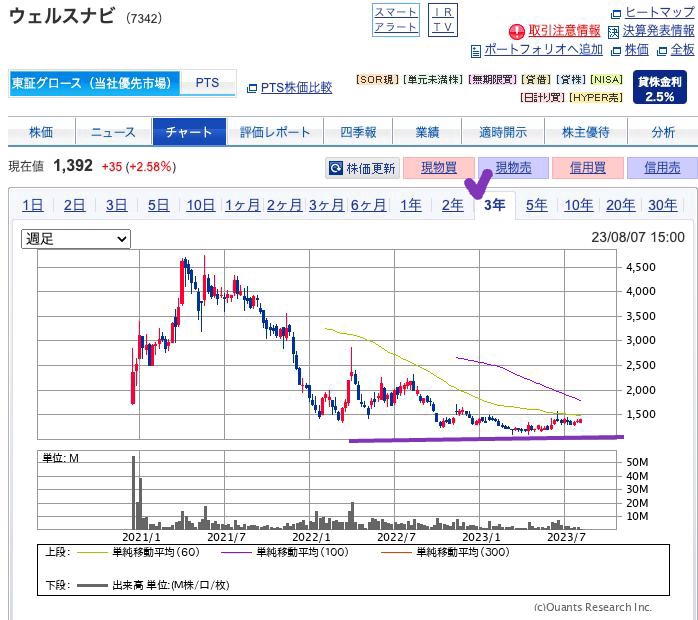Open the 株価 tab
This screenshot has height=620, width=698.
tap(41, 132)
